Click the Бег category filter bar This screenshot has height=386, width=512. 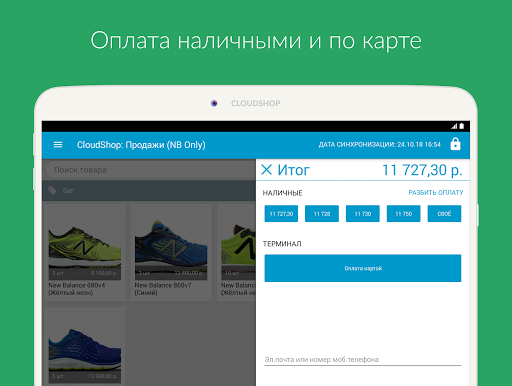(149, 191)
